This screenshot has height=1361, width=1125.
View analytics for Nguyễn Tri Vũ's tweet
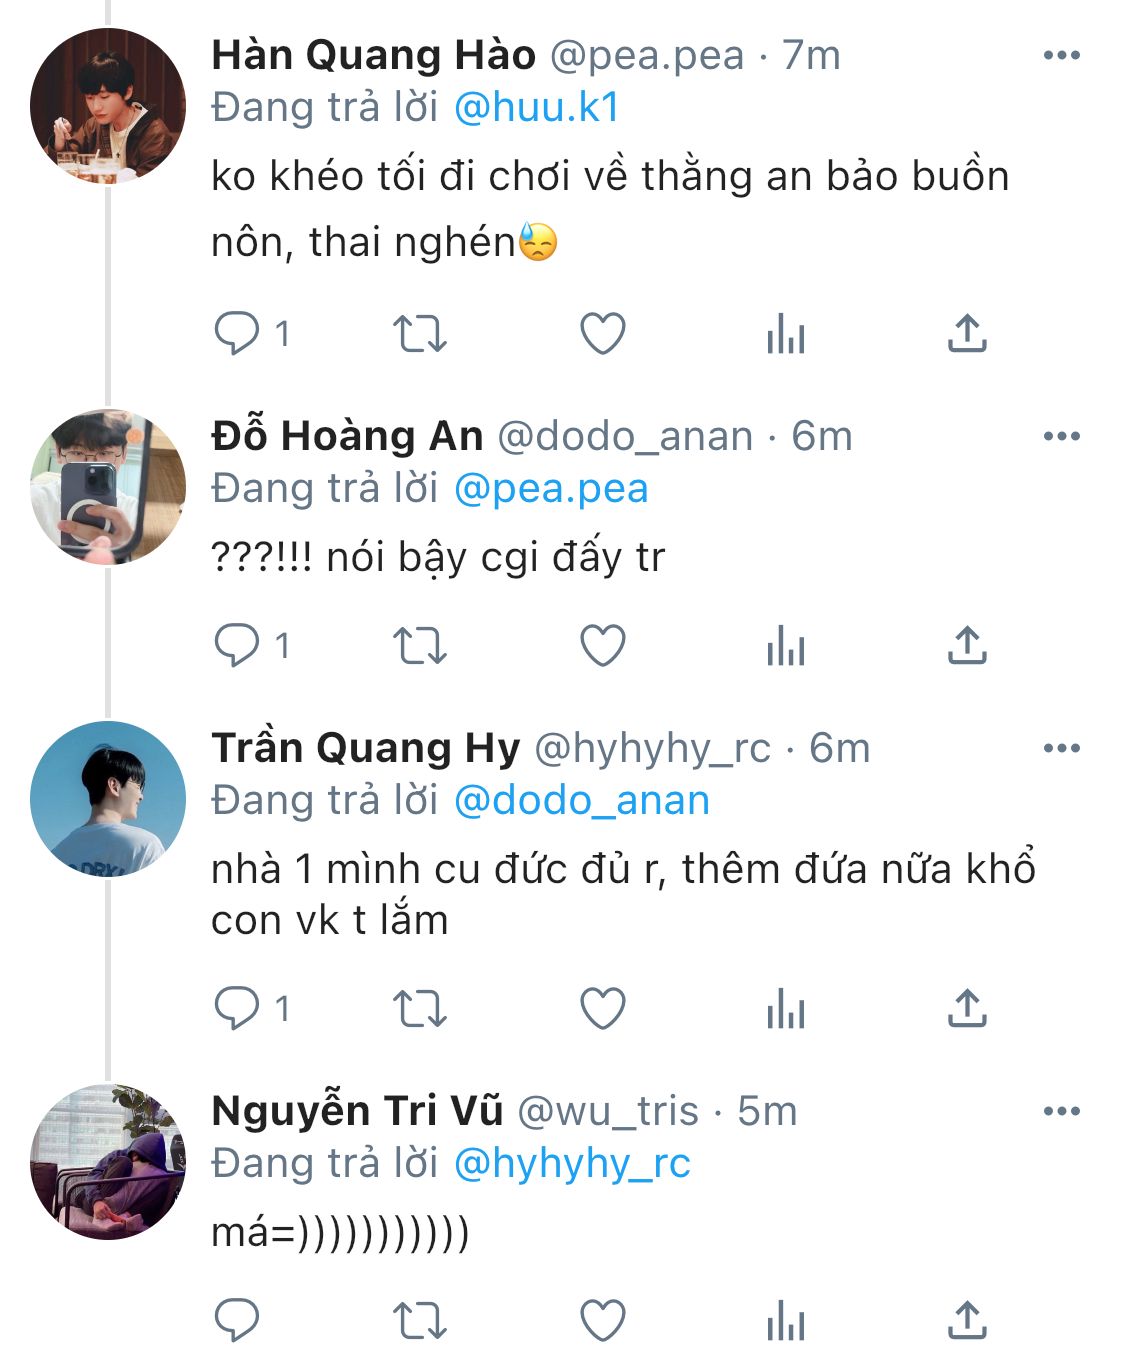[786, 1321]
